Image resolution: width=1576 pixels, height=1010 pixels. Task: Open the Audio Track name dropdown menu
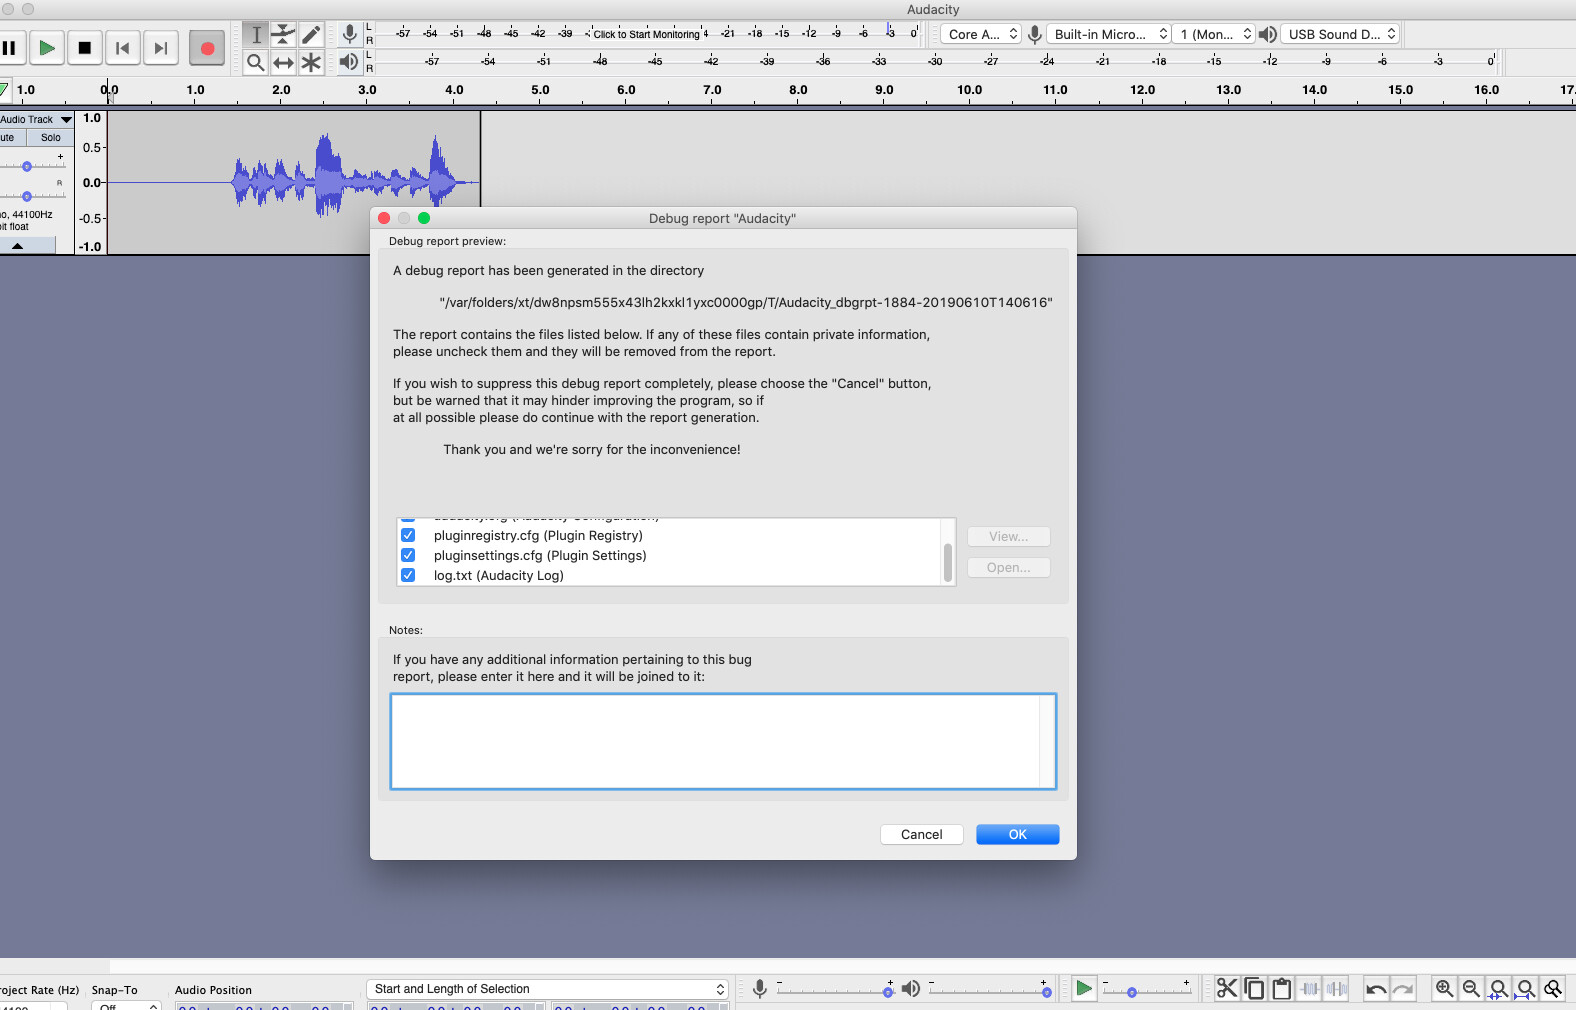(37, 119)
